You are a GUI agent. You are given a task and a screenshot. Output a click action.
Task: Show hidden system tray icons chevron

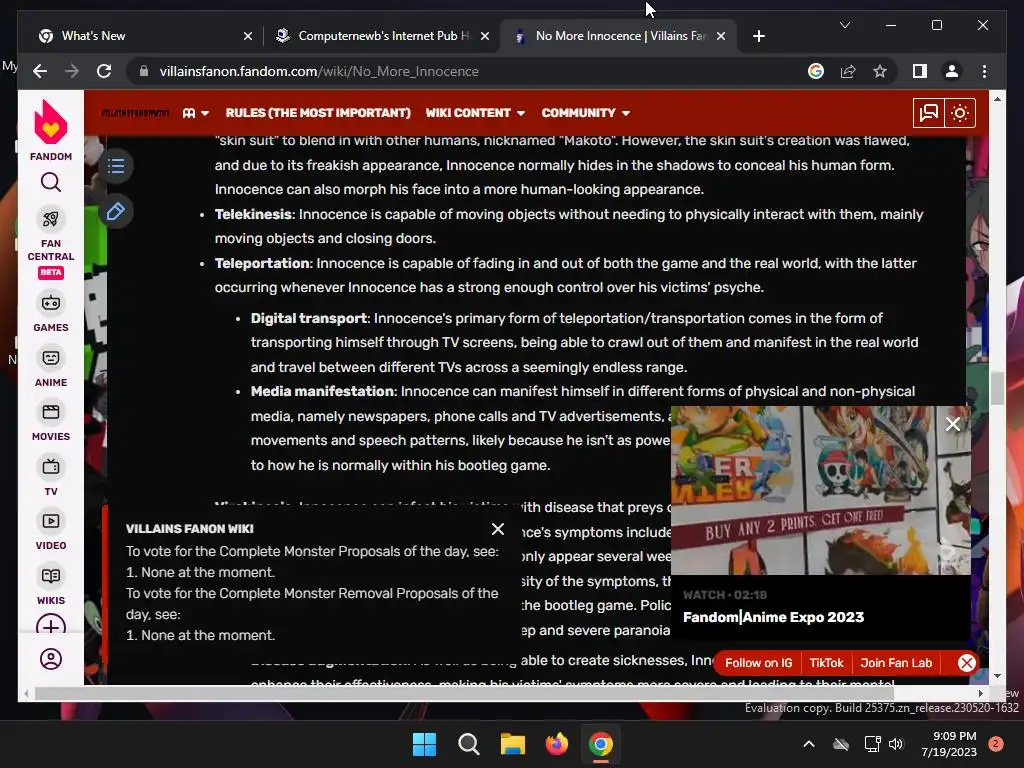click(x=808, y=744)
